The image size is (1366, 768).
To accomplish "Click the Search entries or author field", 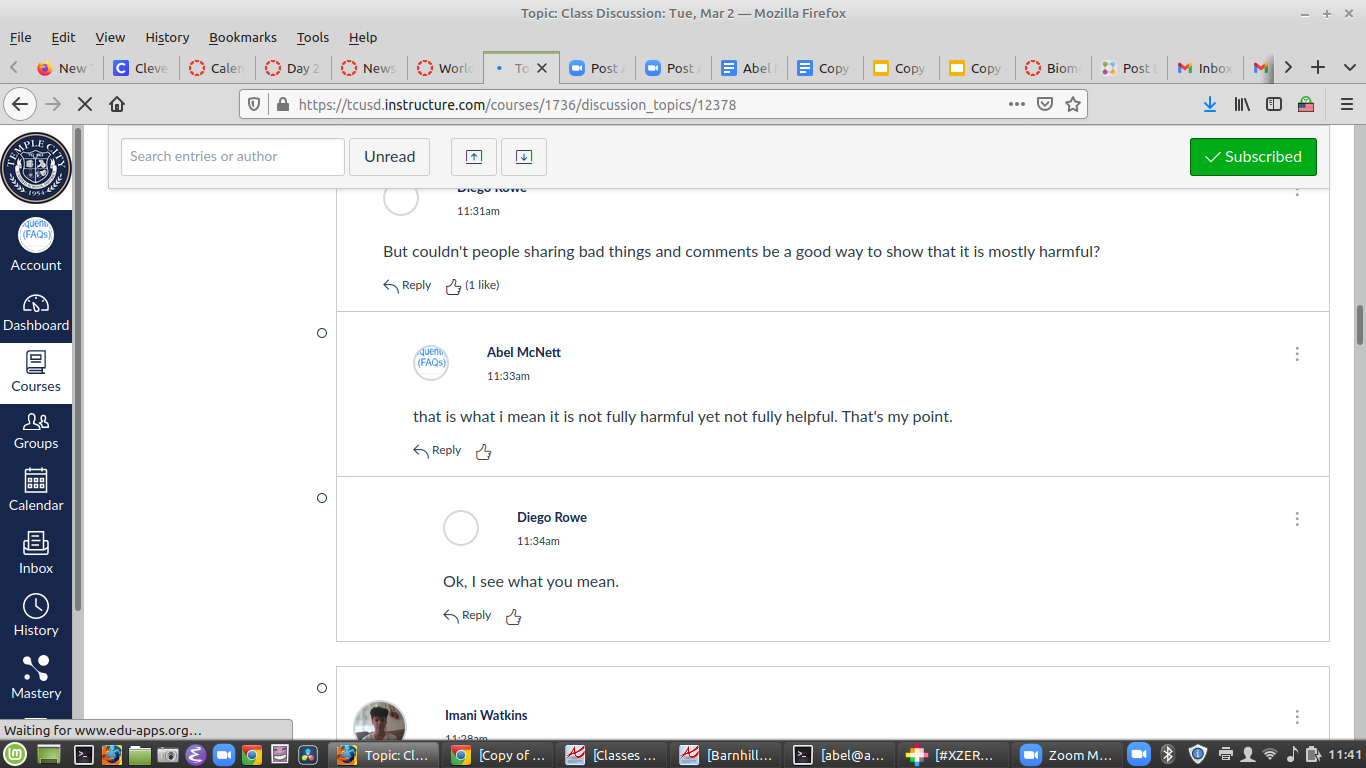I will [233, 157].
